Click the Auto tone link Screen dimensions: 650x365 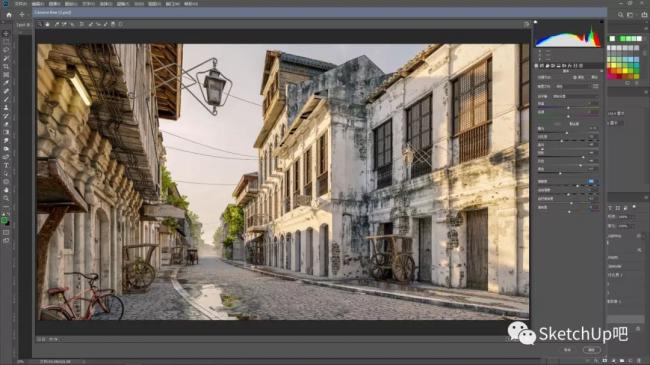coord(557,124)
